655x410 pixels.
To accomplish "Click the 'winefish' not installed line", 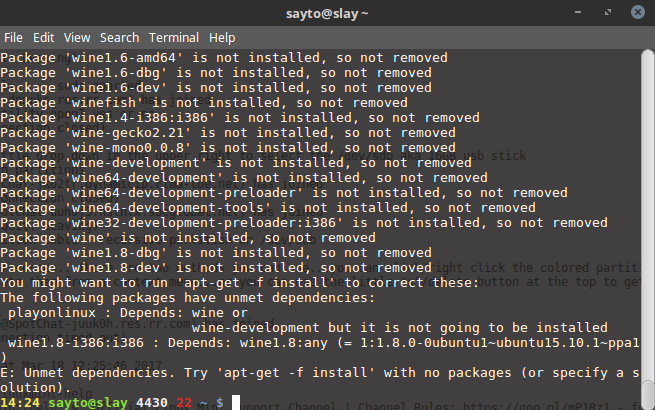I will (x=204, y=103).
